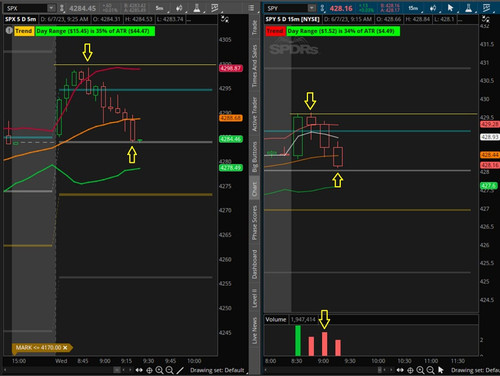Viewport: 500px width, 376px height.
Task: Click the SPX 5 D 5m chart title
Action: 21,19
